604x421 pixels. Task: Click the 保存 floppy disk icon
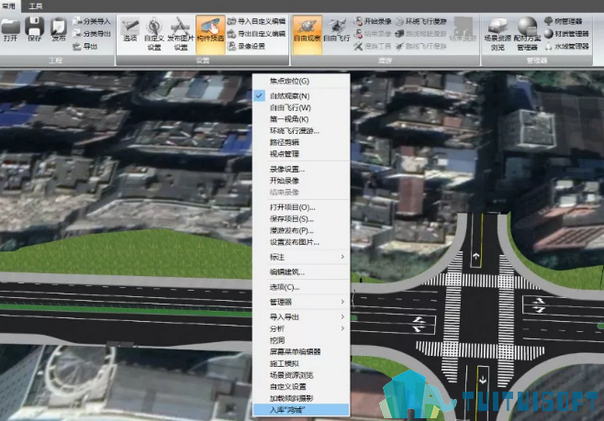coord(34,29)
